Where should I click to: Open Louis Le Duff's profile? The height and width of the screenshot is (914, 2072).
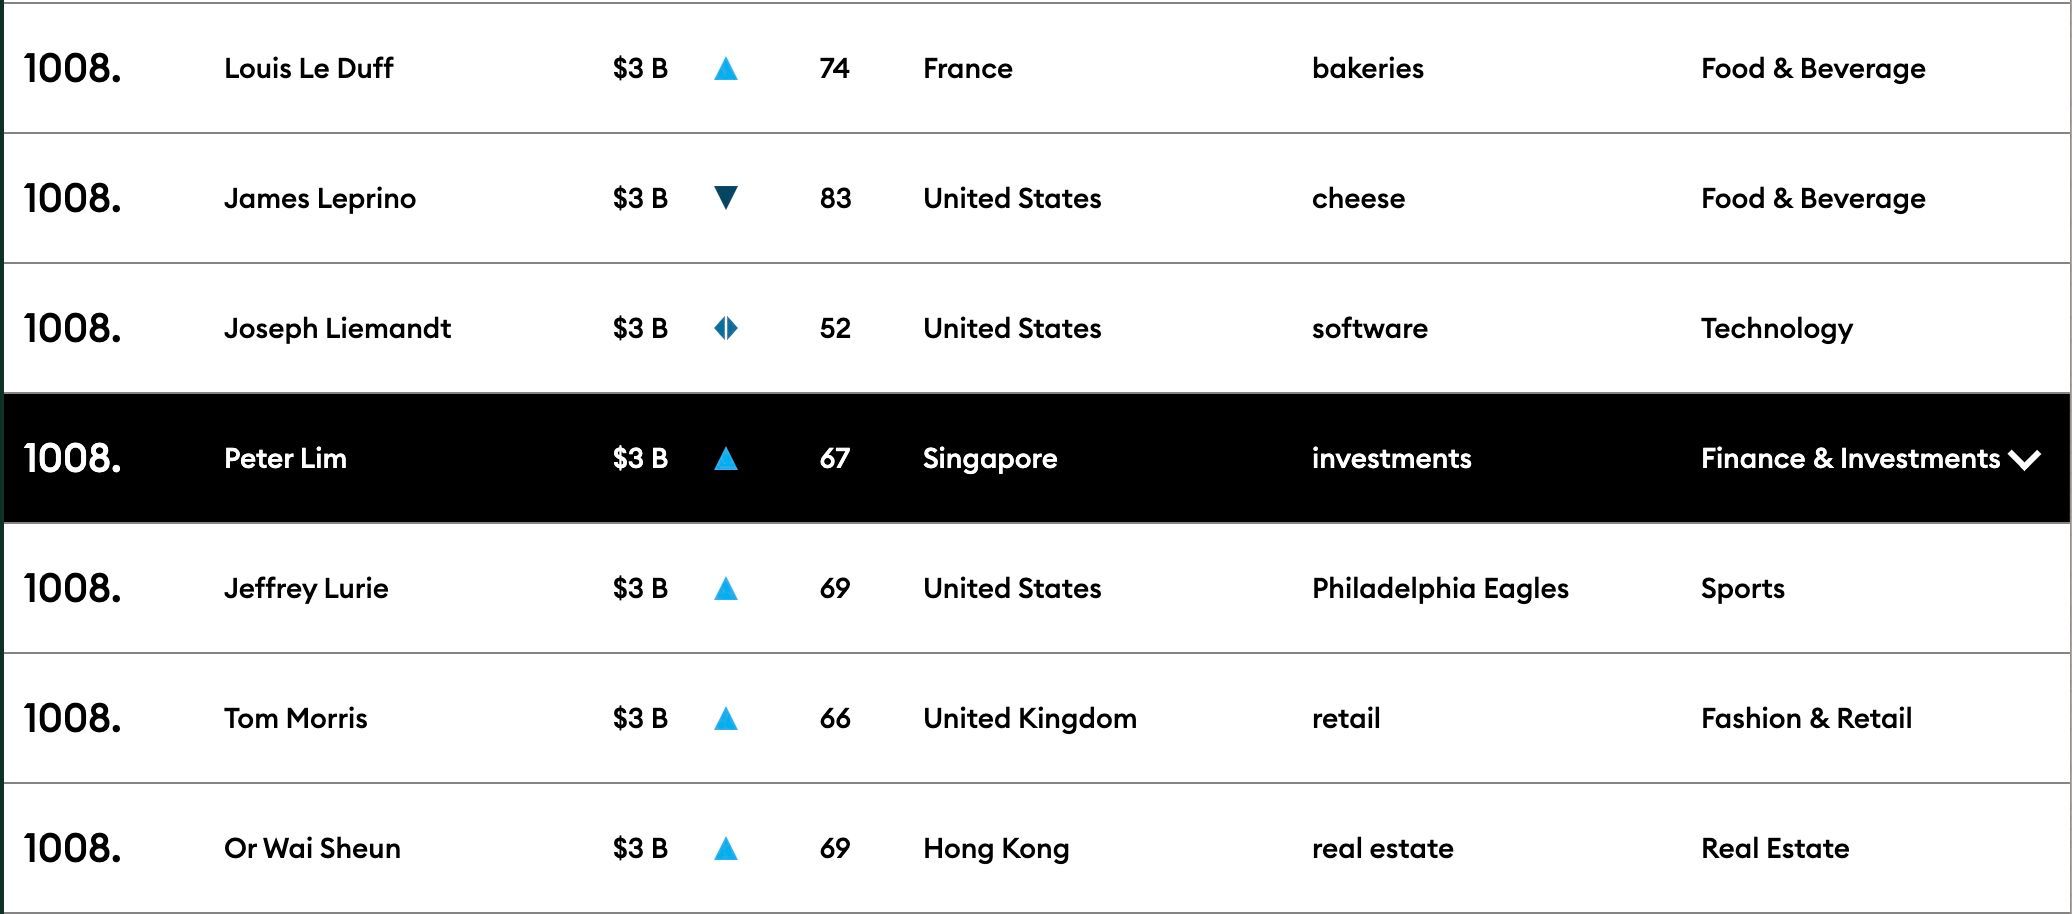[x=308, y=69]
